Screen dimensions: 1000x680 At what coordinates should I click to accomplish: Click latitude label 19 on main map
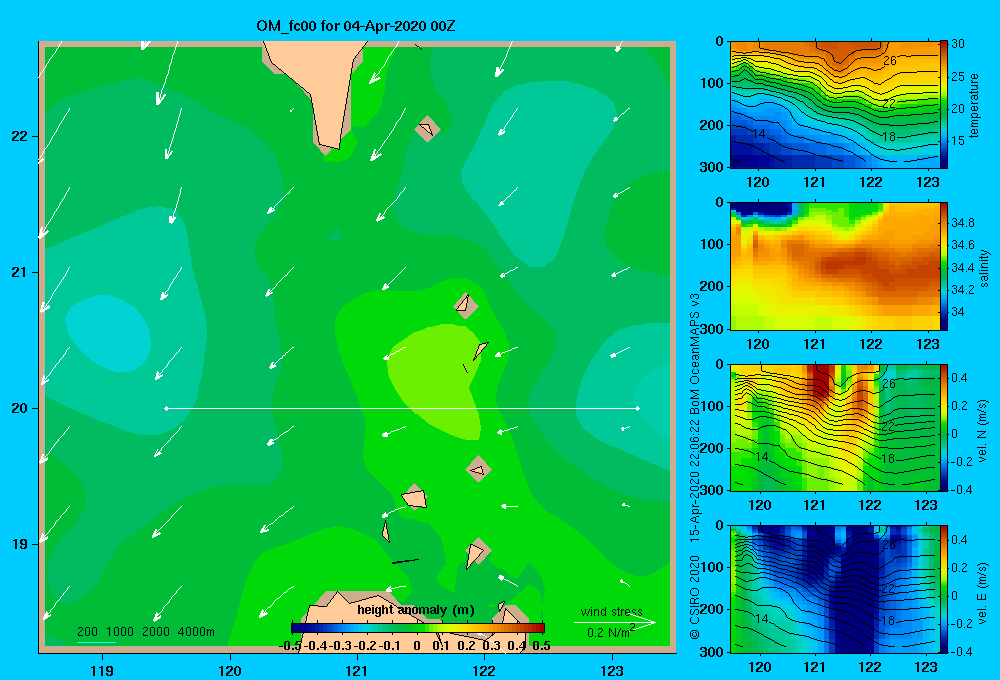click(x=19, y=544)
